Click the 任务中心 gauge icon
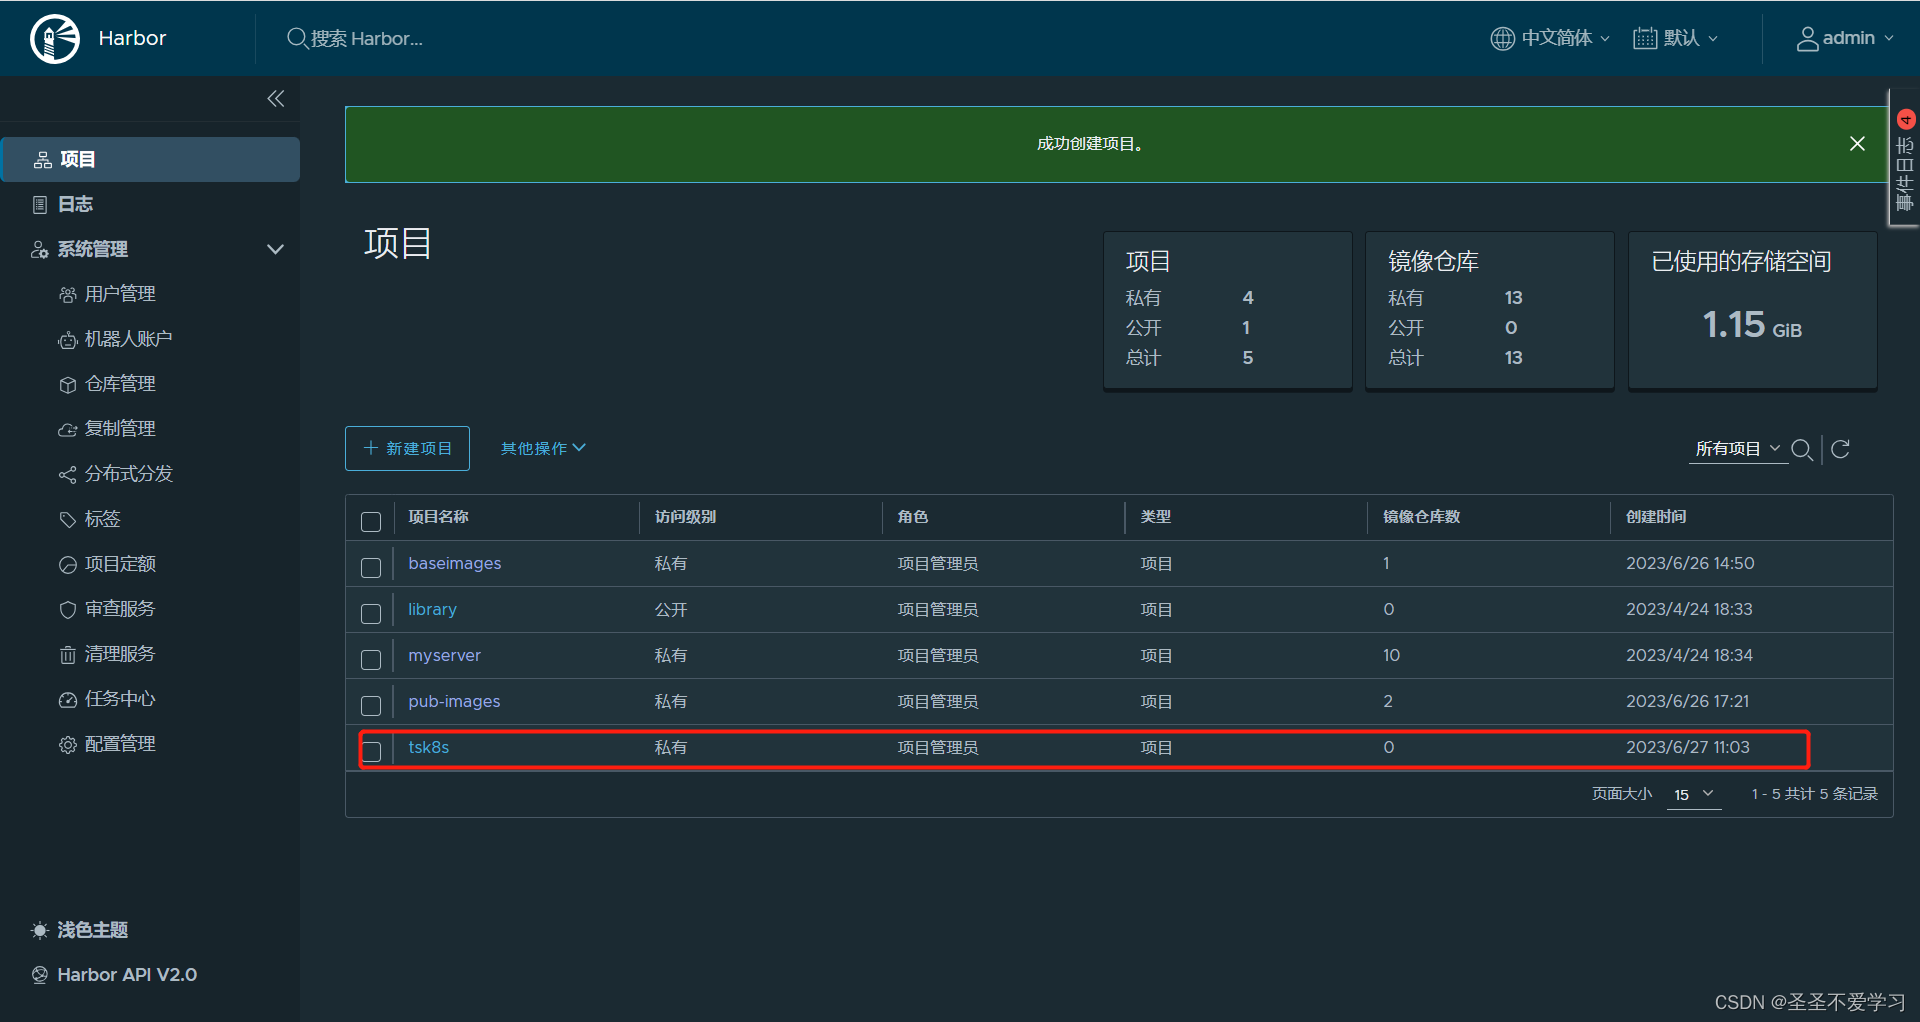 [67, 700]
